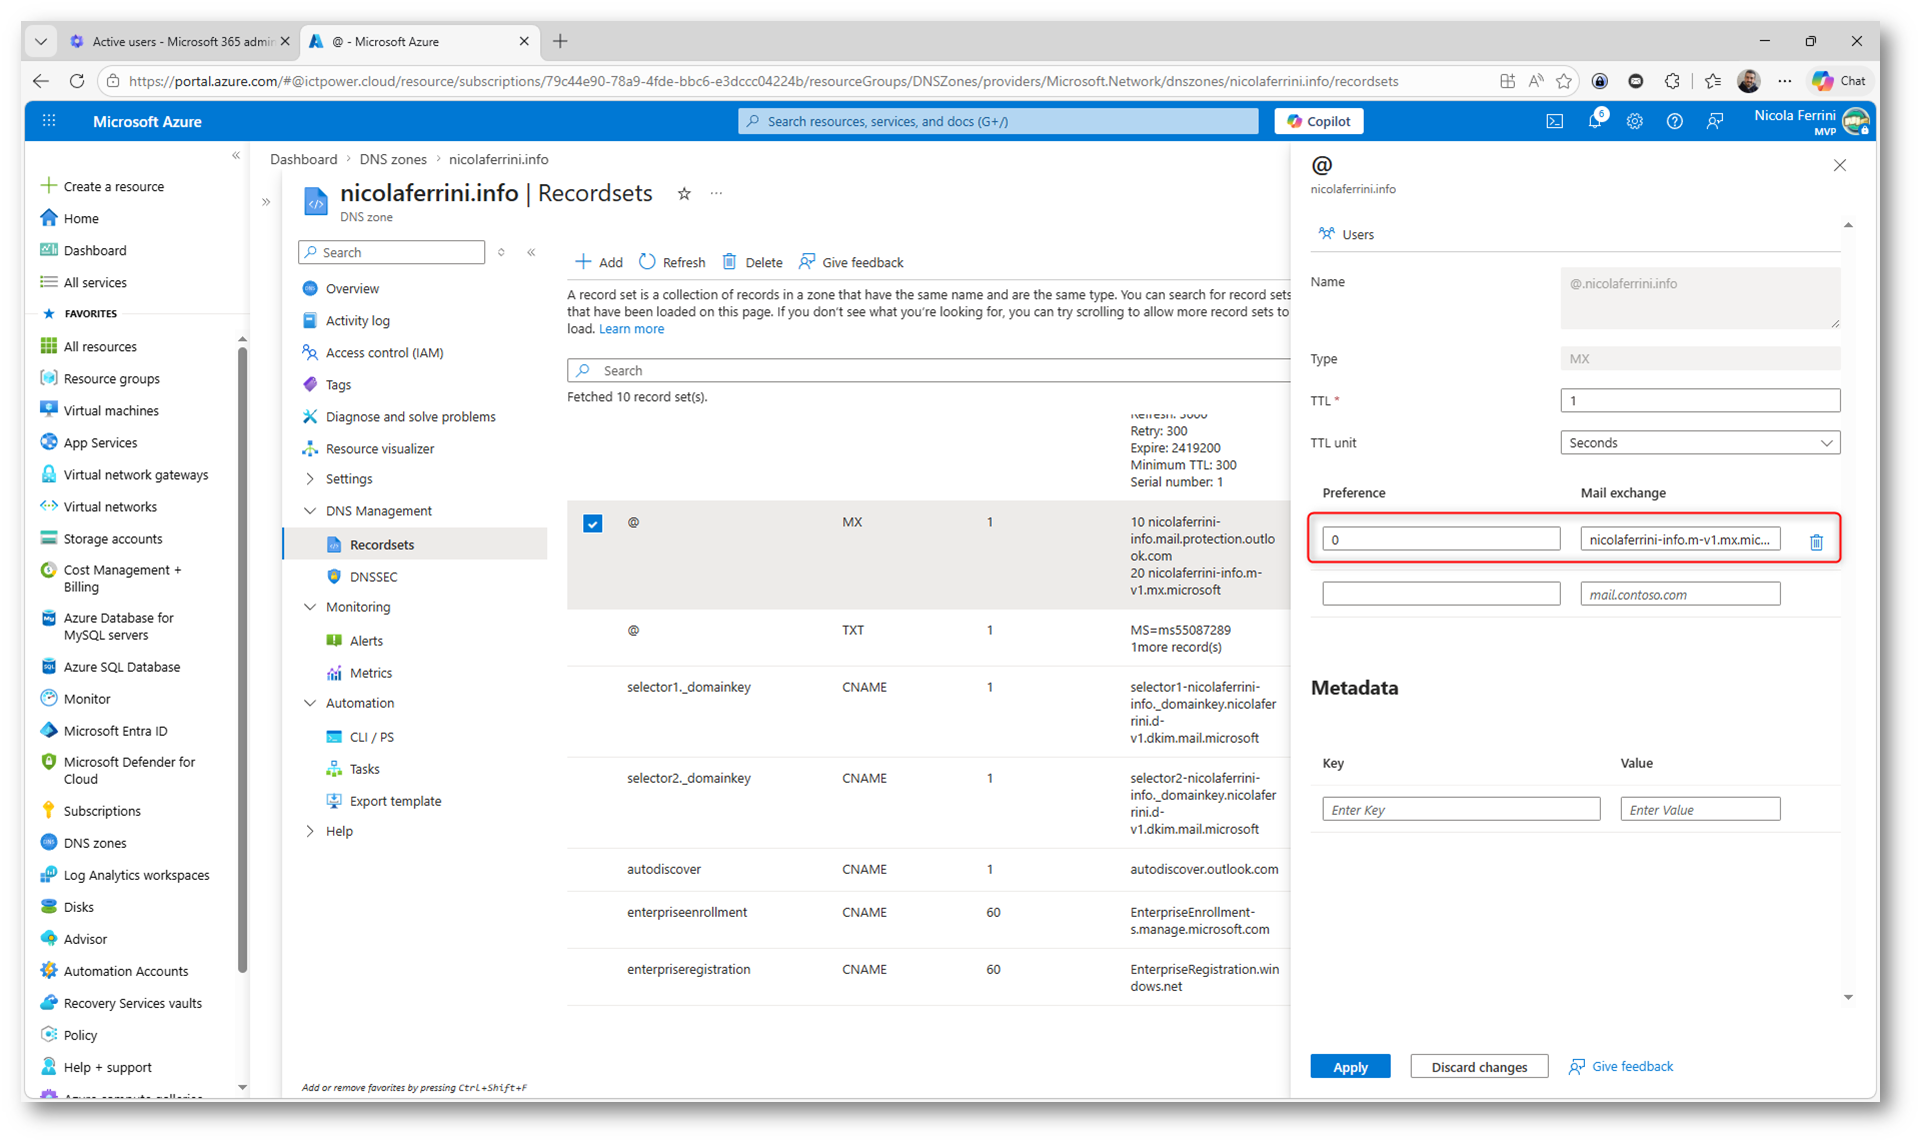Favorite the Recordsets page with star icon

684,194
